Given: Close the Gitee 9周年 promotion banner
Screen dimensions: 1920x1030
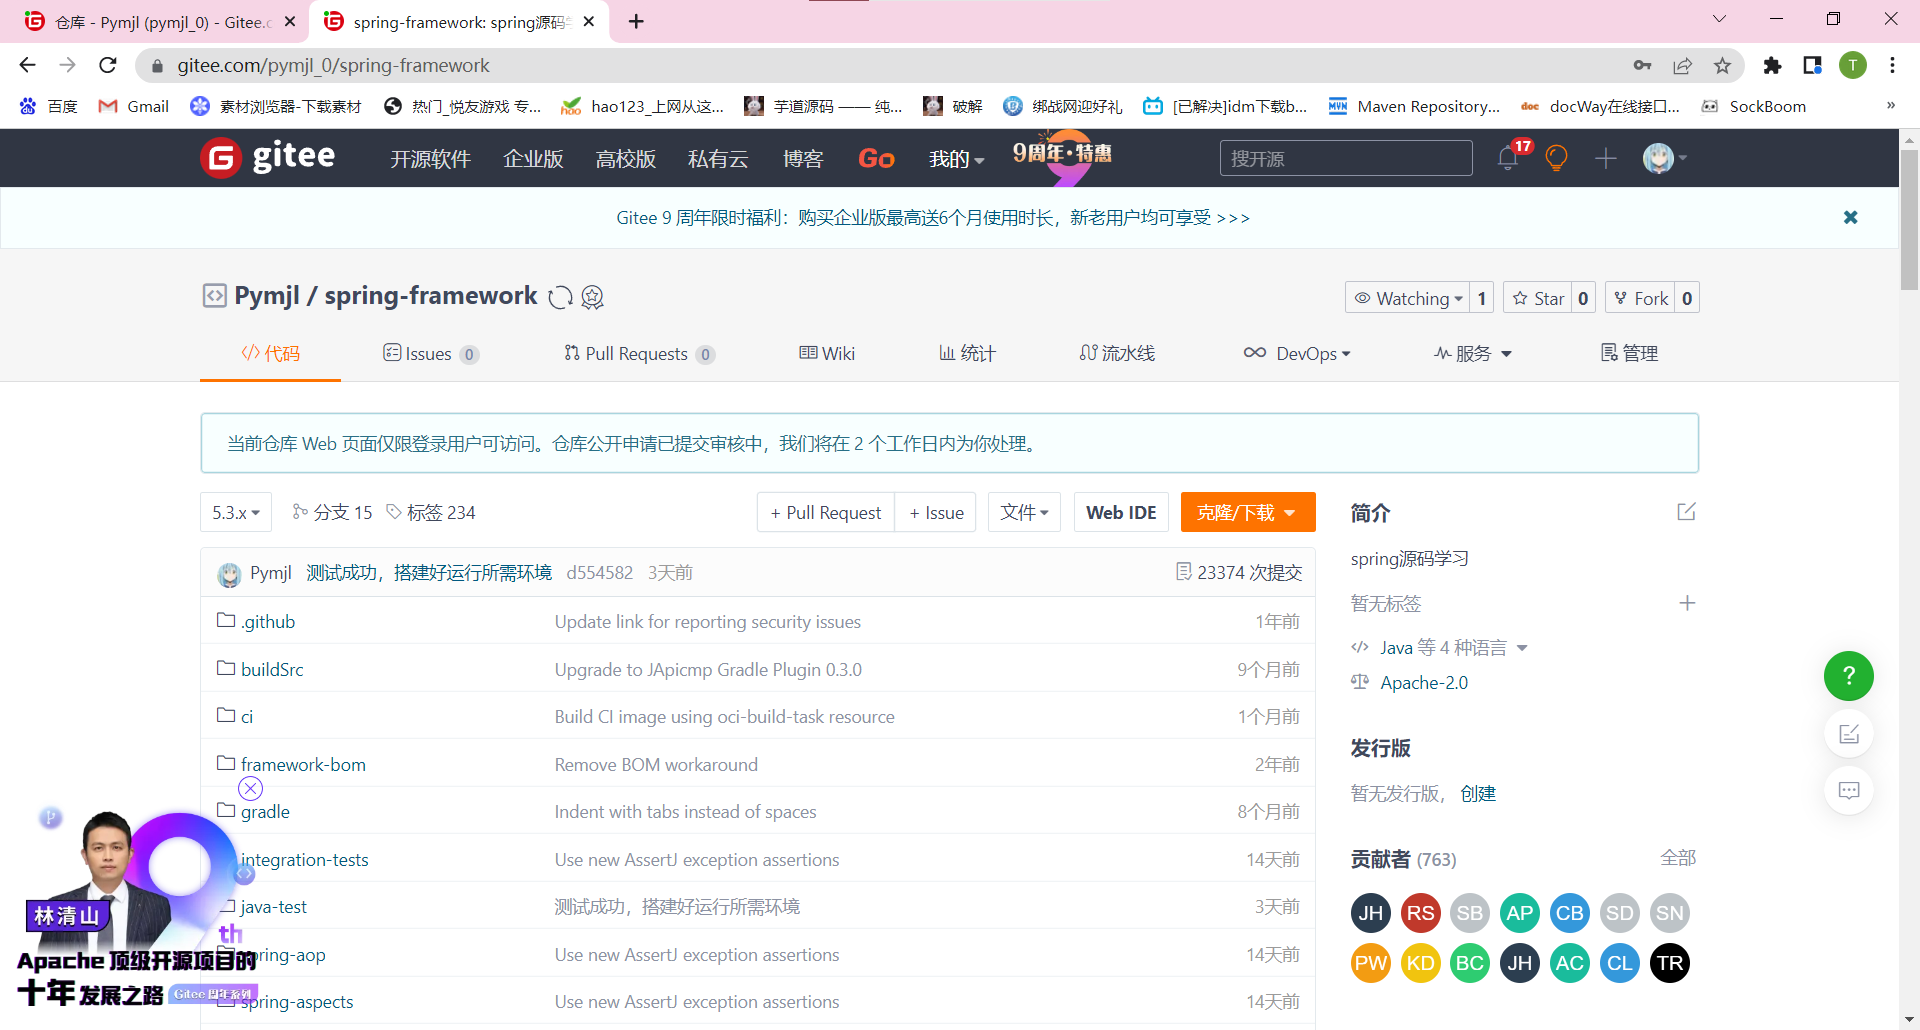Looking at the screenshot, I should [1850, 217].
